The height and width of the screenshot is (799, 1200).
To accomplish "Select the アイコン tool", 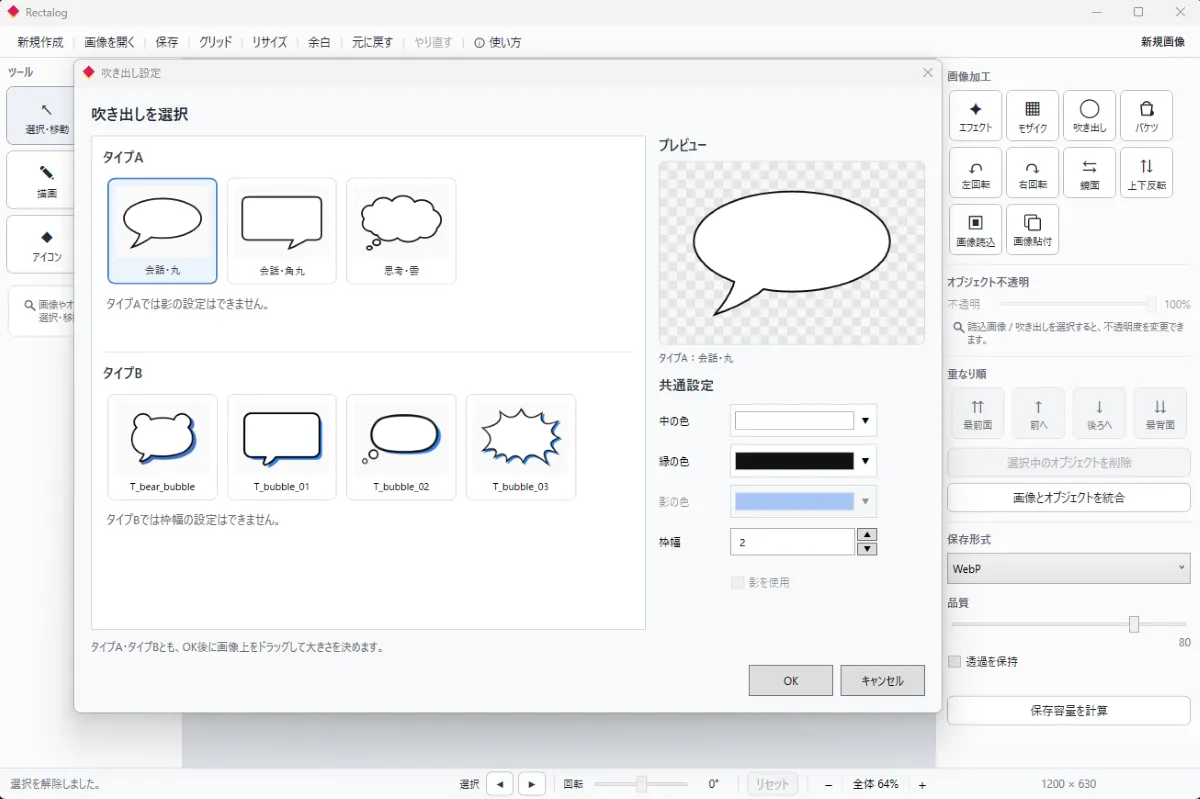I will click(x=41, y=244).
